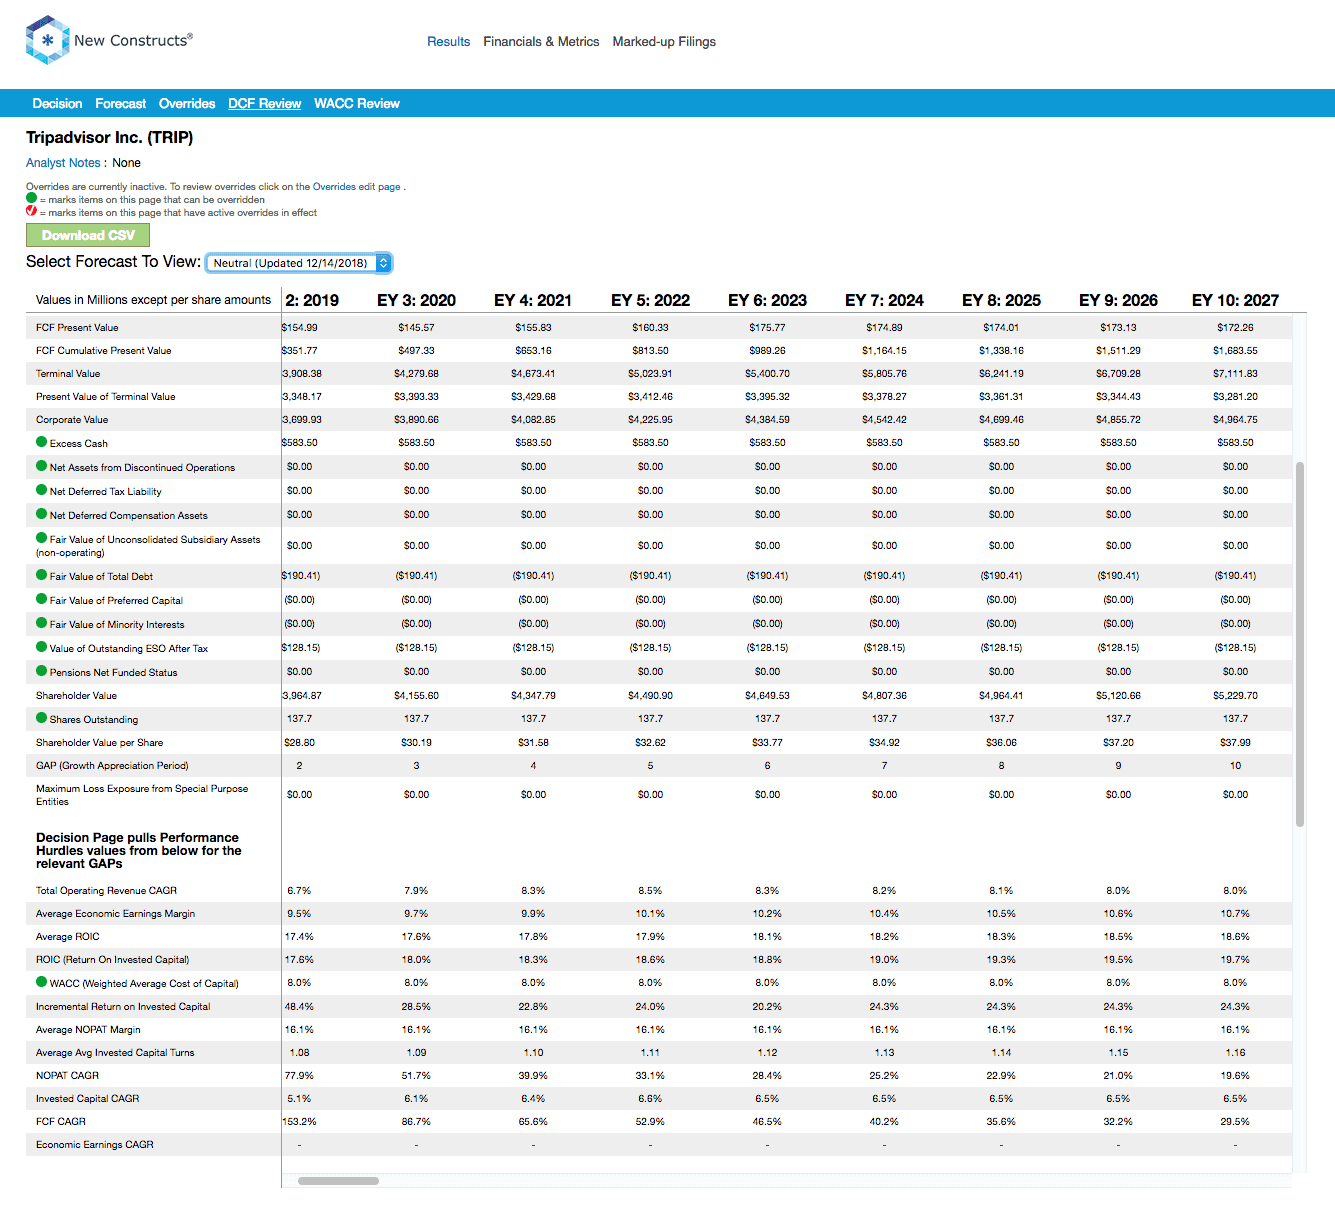This screenshot has width=1335, height=1206.
Task: Open Marked-up Filings
Action: coord(664,41)
